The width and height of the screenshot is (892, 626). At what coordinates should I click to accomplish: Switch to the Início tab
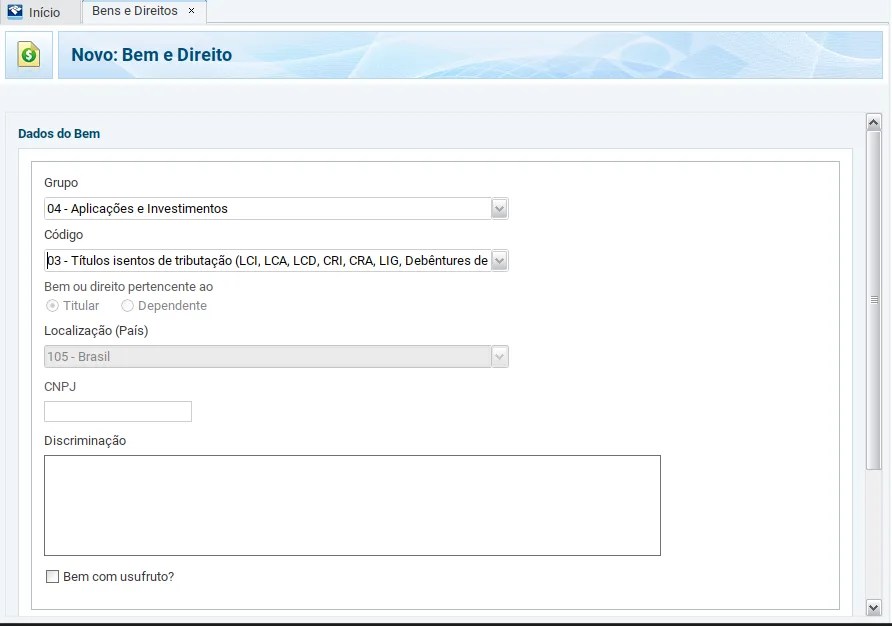pos(44,13)
